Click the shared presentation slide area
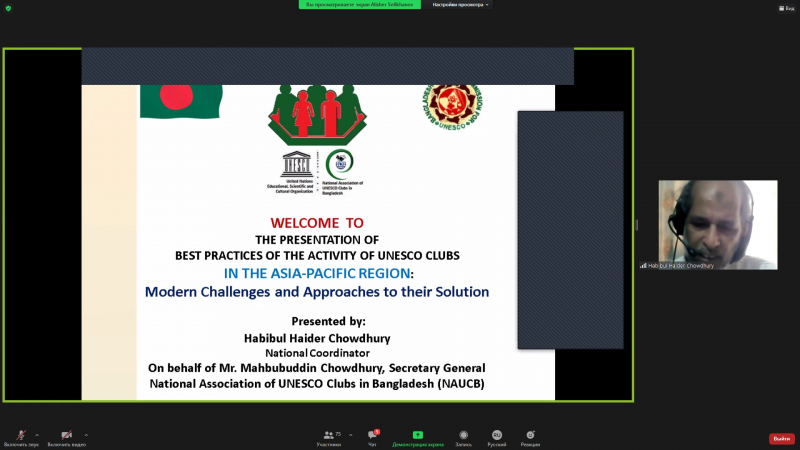 318,250
